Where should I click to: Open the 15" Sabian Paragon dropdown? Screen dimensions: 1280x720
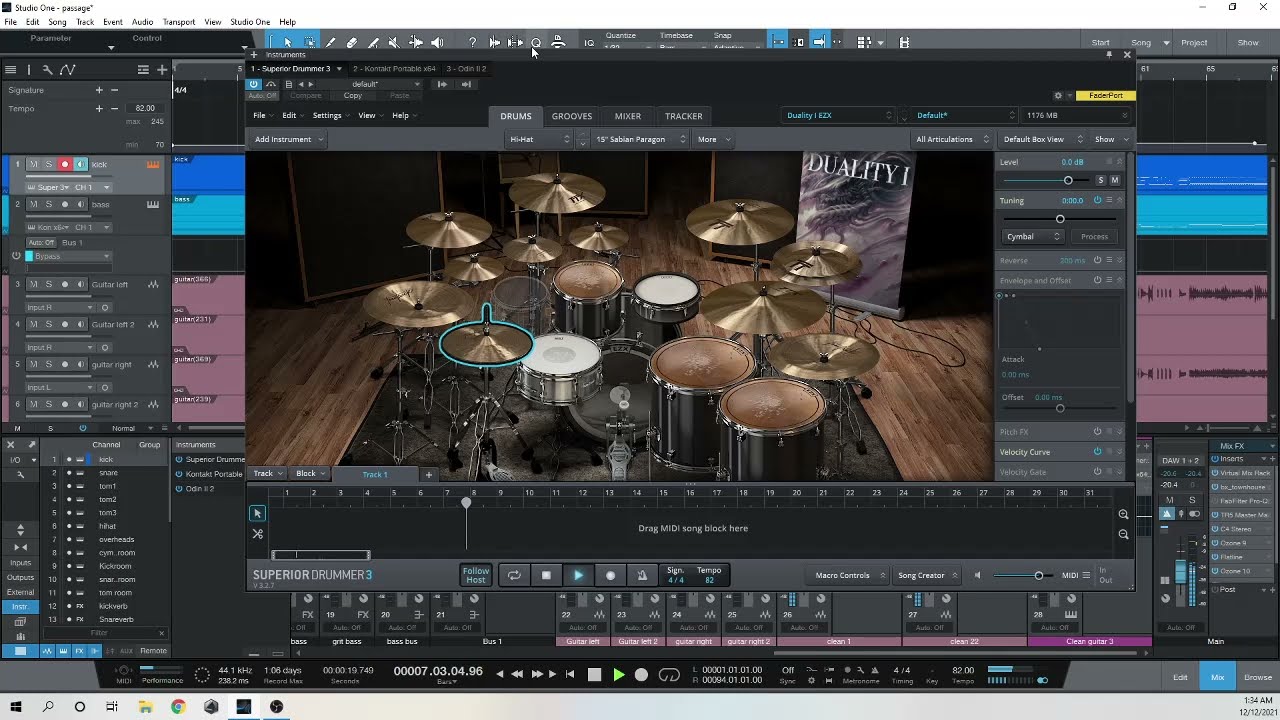pyautogui.click(x=640, y=139)
